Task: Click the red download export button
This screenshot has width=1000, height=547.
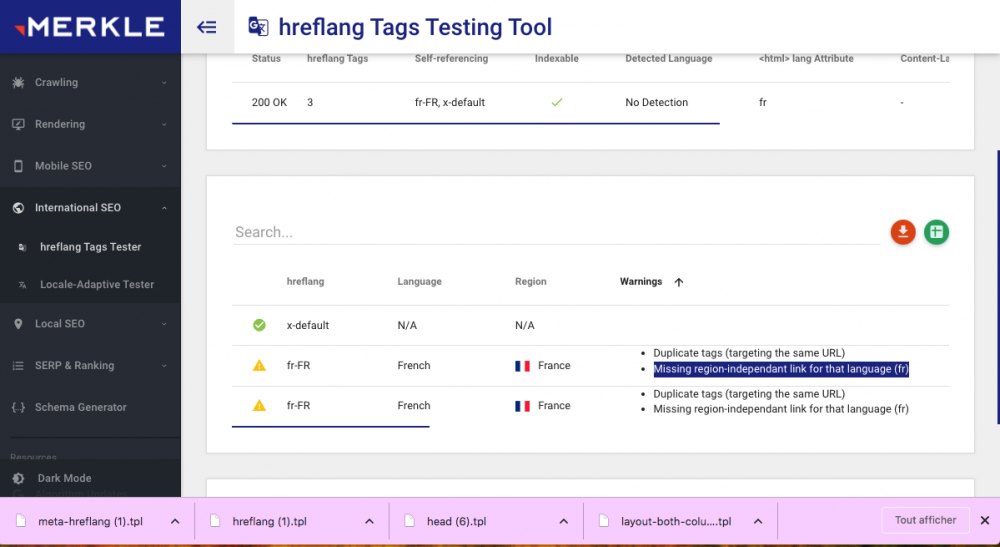Action: click(902, 232)
